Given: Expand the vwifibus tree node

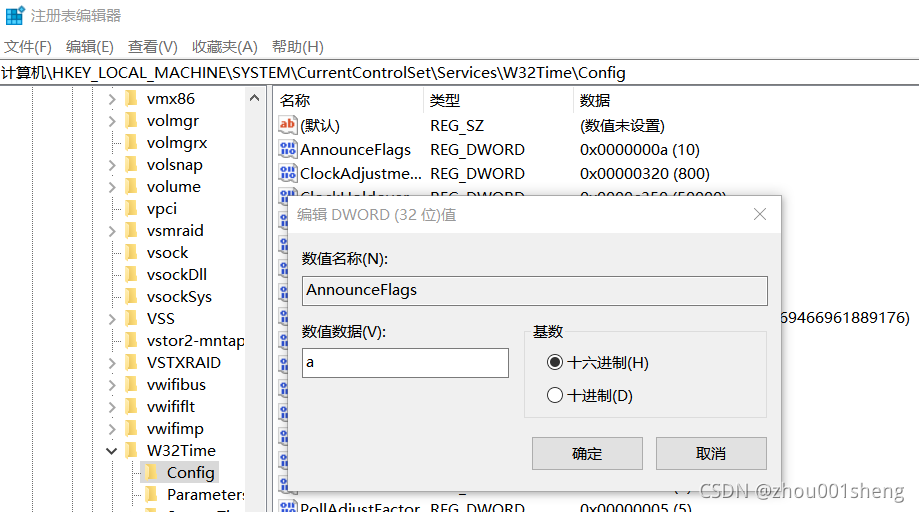Looking at the screenshot, I should coord(112,385).
